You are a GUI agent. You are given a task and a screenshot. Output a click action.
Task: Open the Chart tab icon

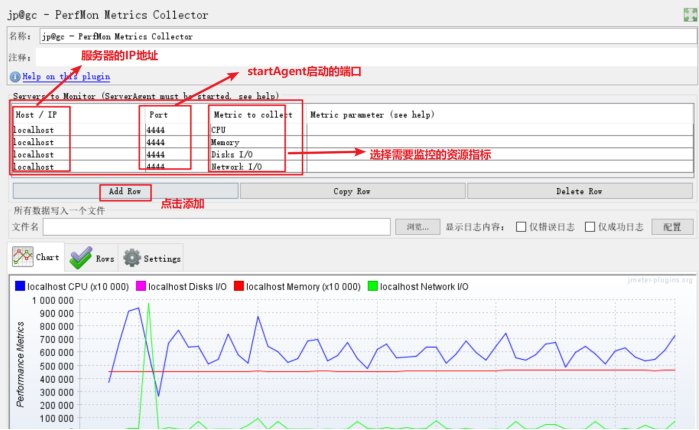[x=23, y=257]
